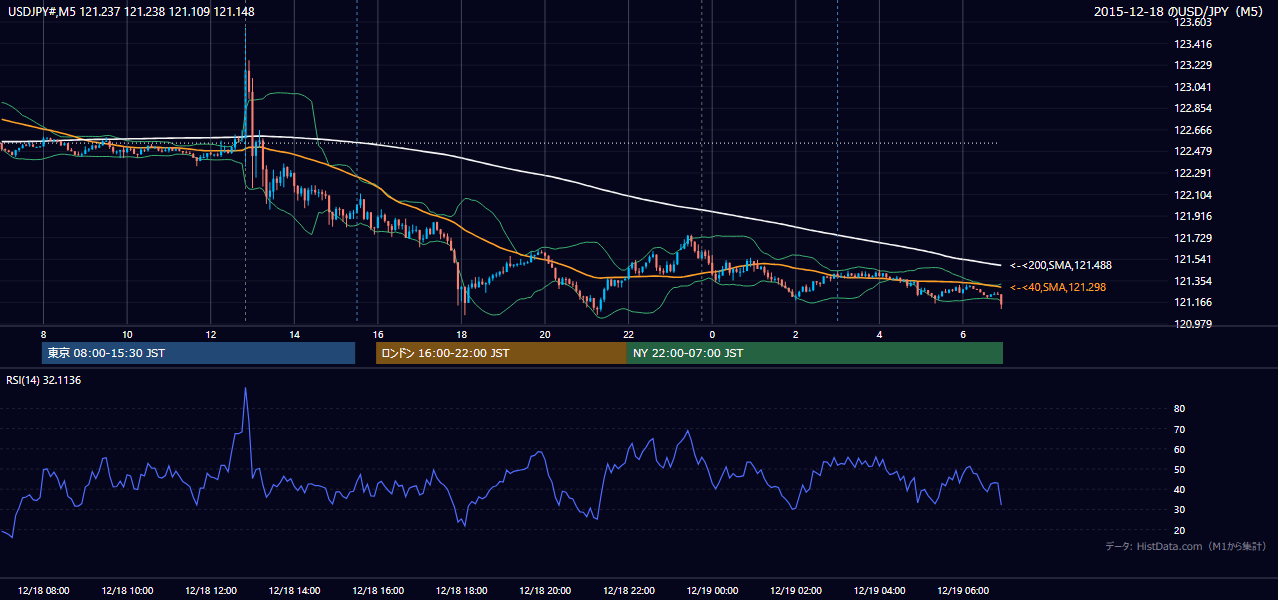Click the 121.729 price axis label

click(x=1192, y=238)
